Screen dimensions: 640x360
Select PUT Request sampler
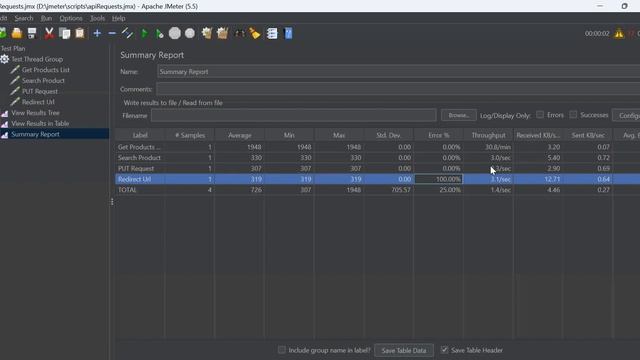pos(40,91)
